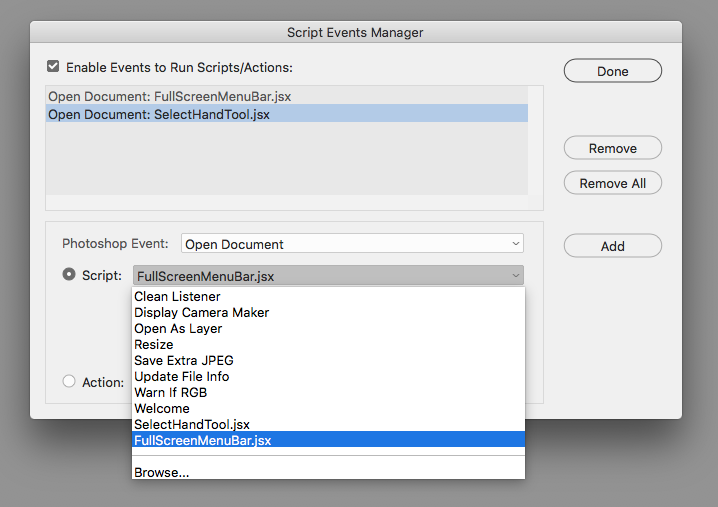Uncheck Enable Events to Run Scripts/Actions checkbox

point(53,68)
